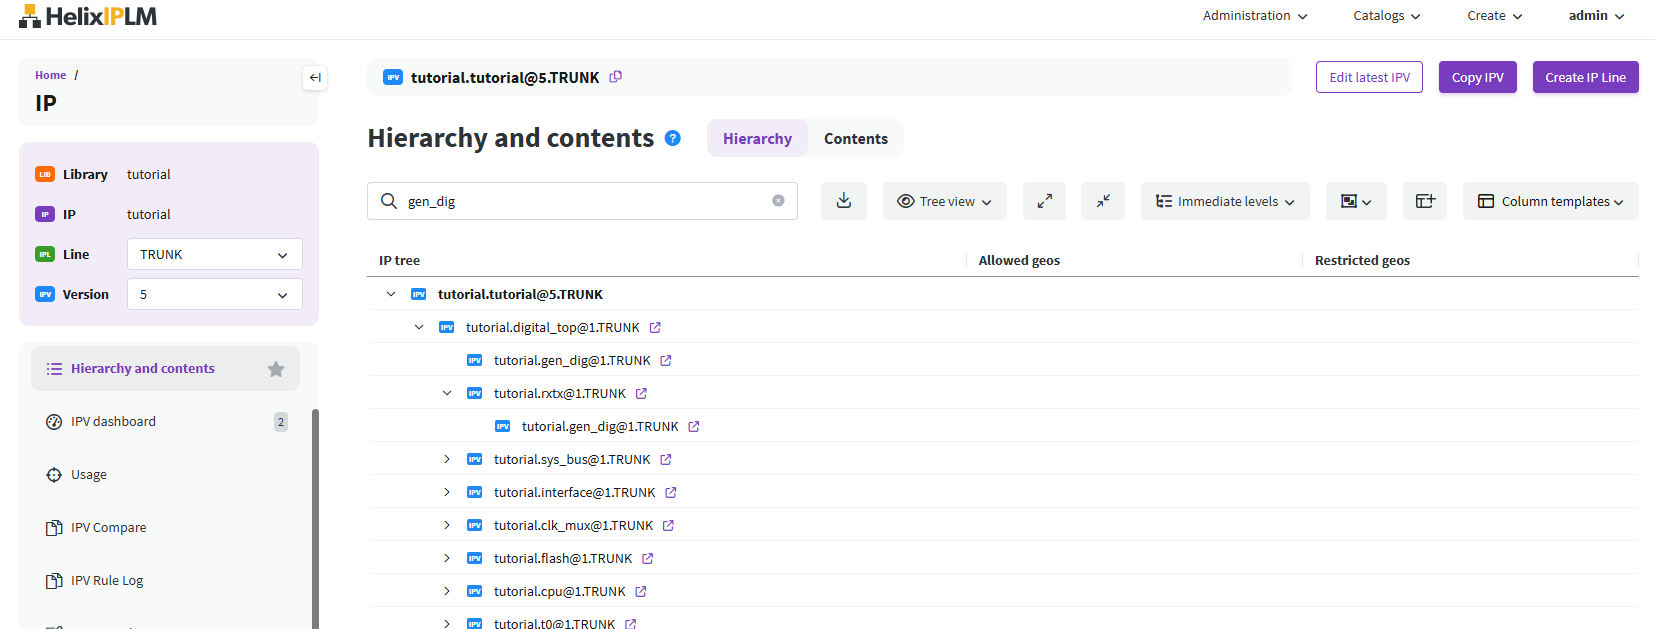The height and width of the screenshot is (629, 1655).
Task: Click the collapse all arrows icon
Action: click(x=1103, y=201)
